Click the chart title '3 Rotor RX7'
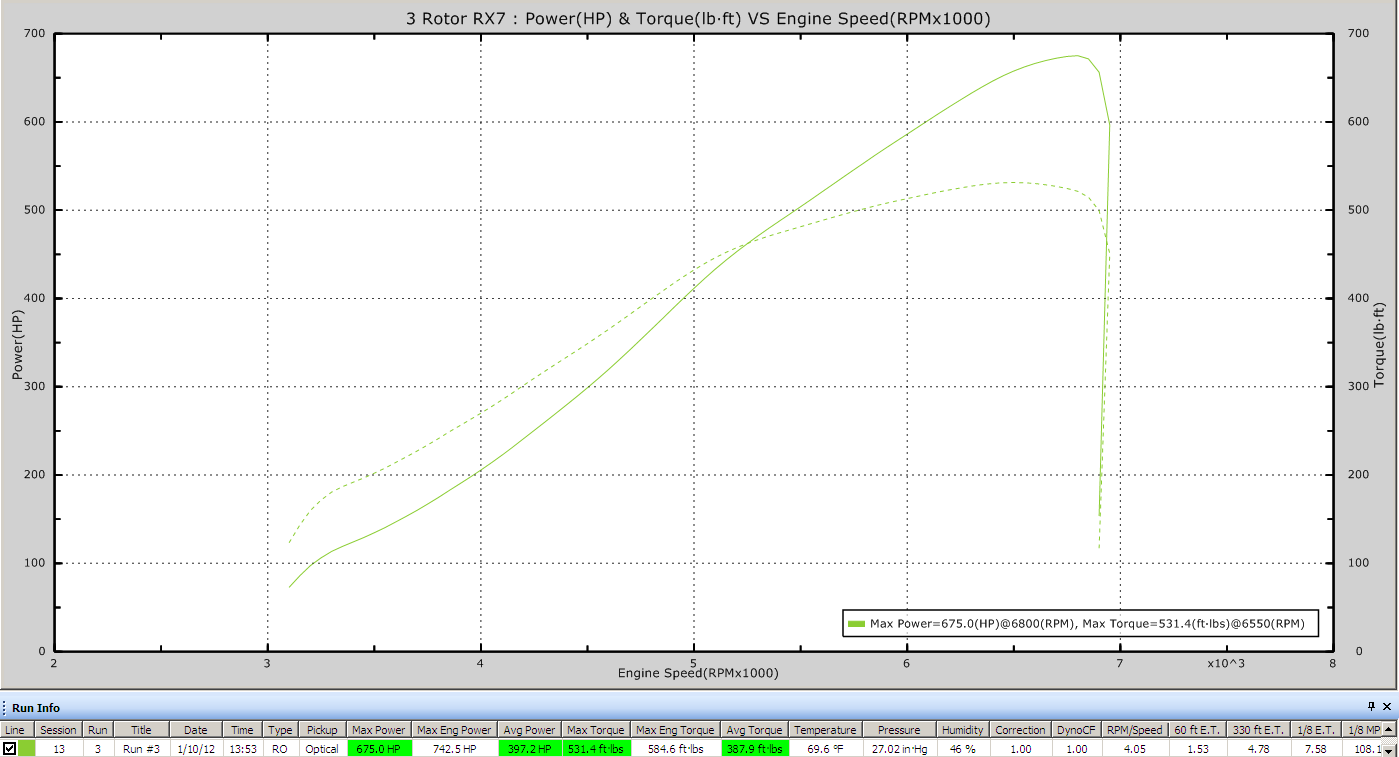 (x=698, y=19)
